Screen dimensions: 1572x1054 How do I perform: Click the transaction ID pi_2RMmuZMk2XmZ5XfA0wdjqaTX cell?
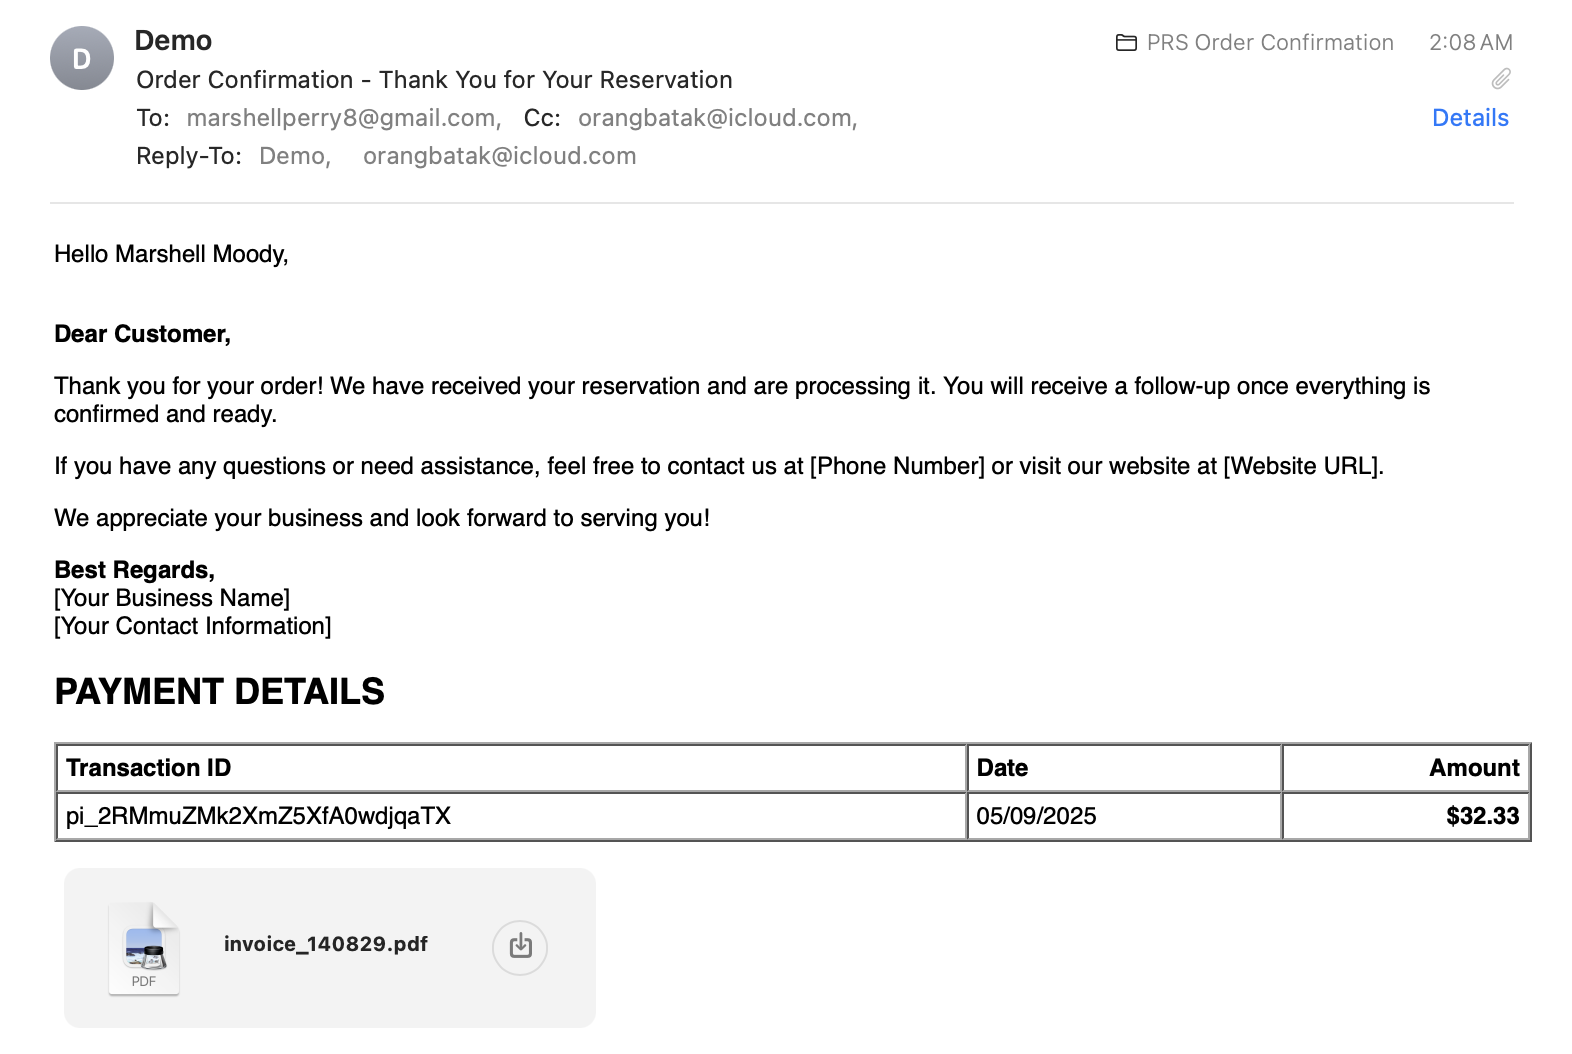(x=511, y=816)
